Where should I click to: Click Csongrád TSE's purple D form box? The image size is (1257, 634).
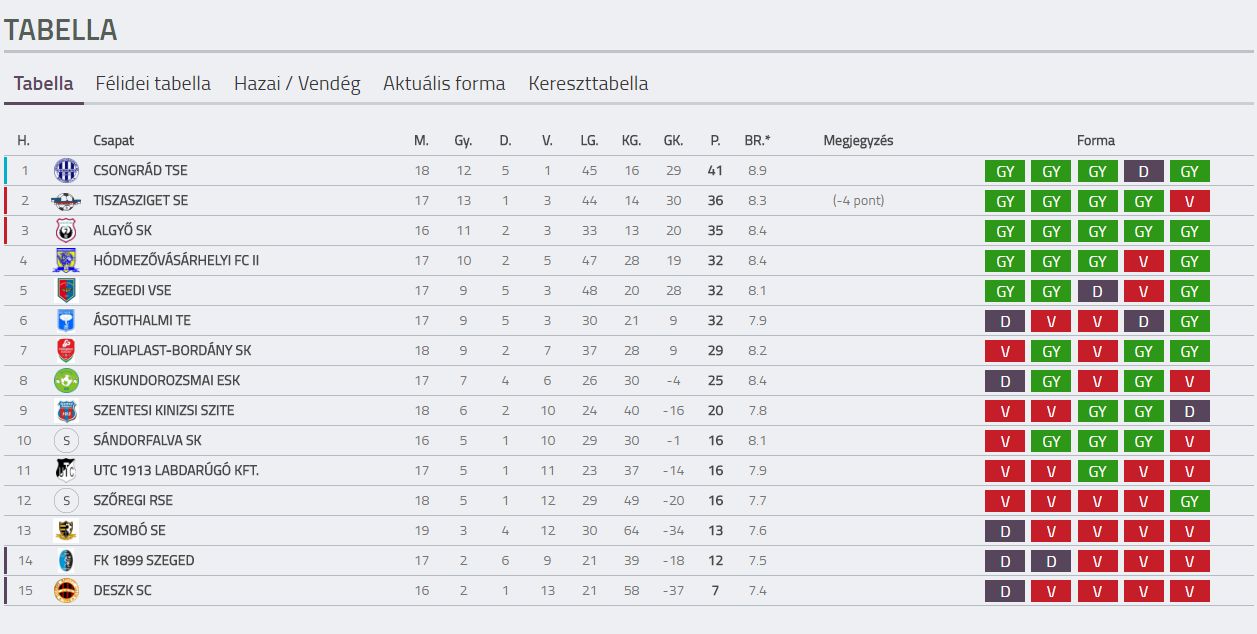point(1144,171)
